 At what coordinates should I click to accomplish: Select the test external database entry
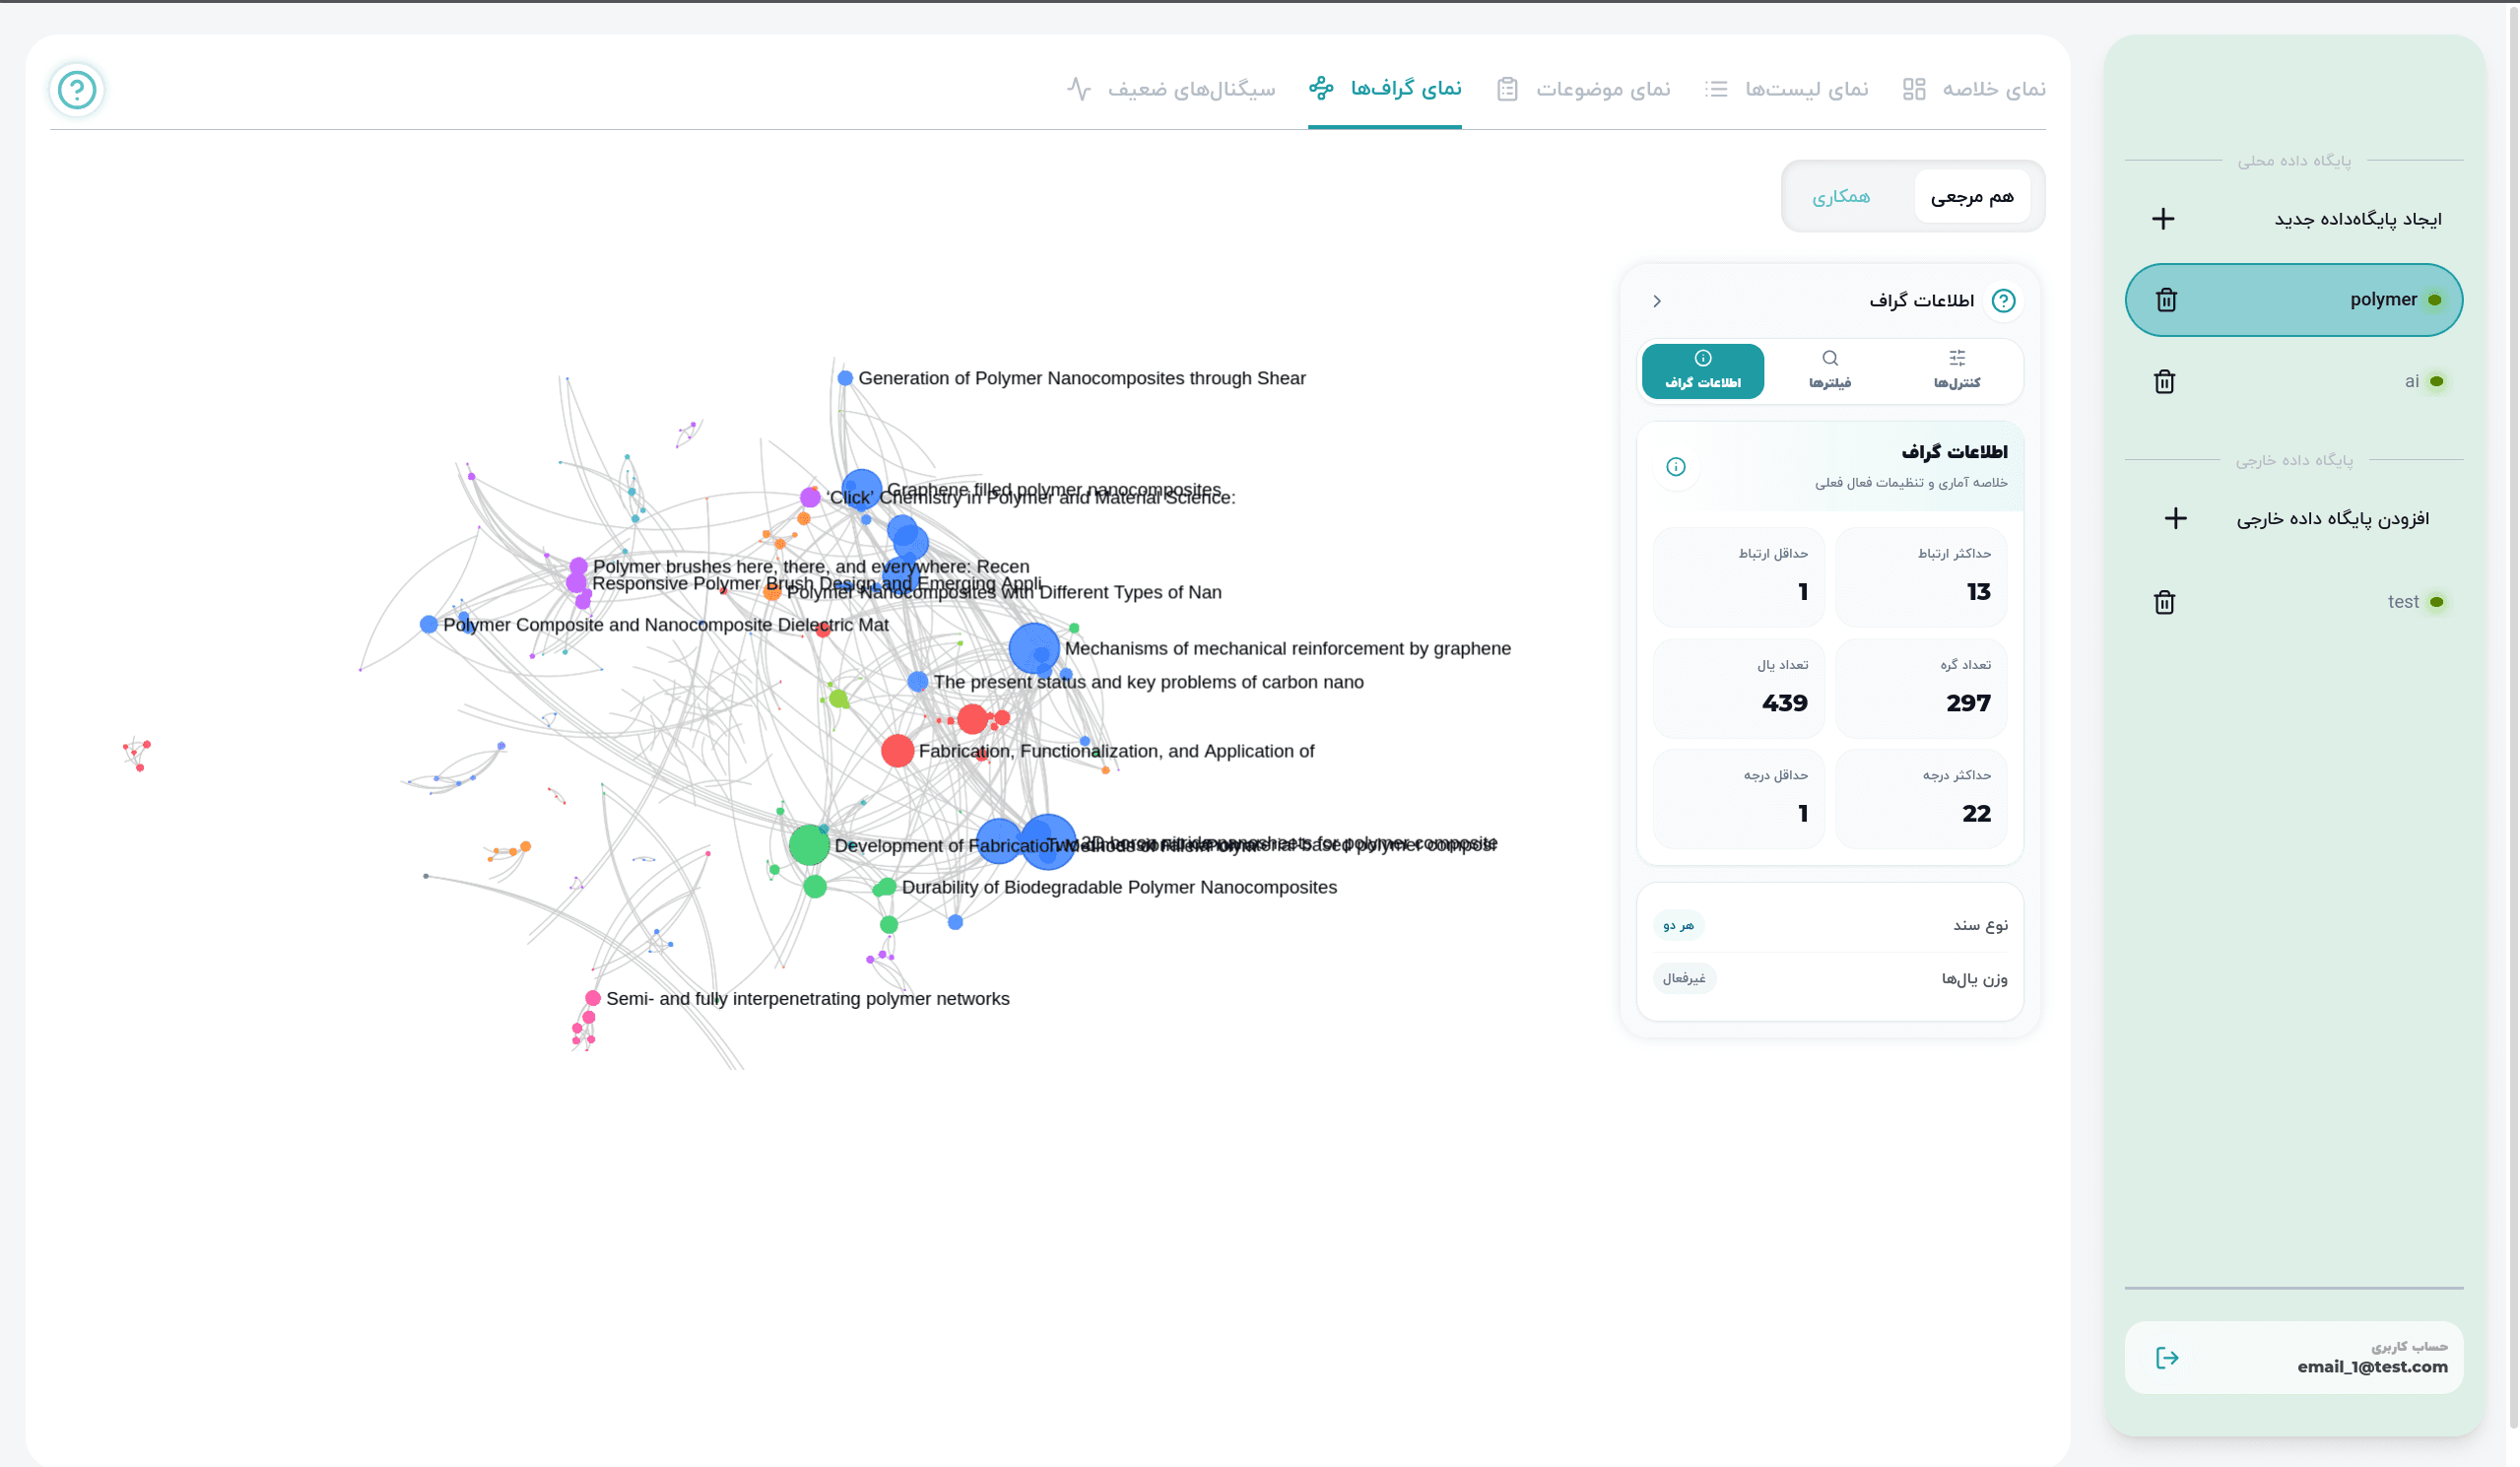2293,602
